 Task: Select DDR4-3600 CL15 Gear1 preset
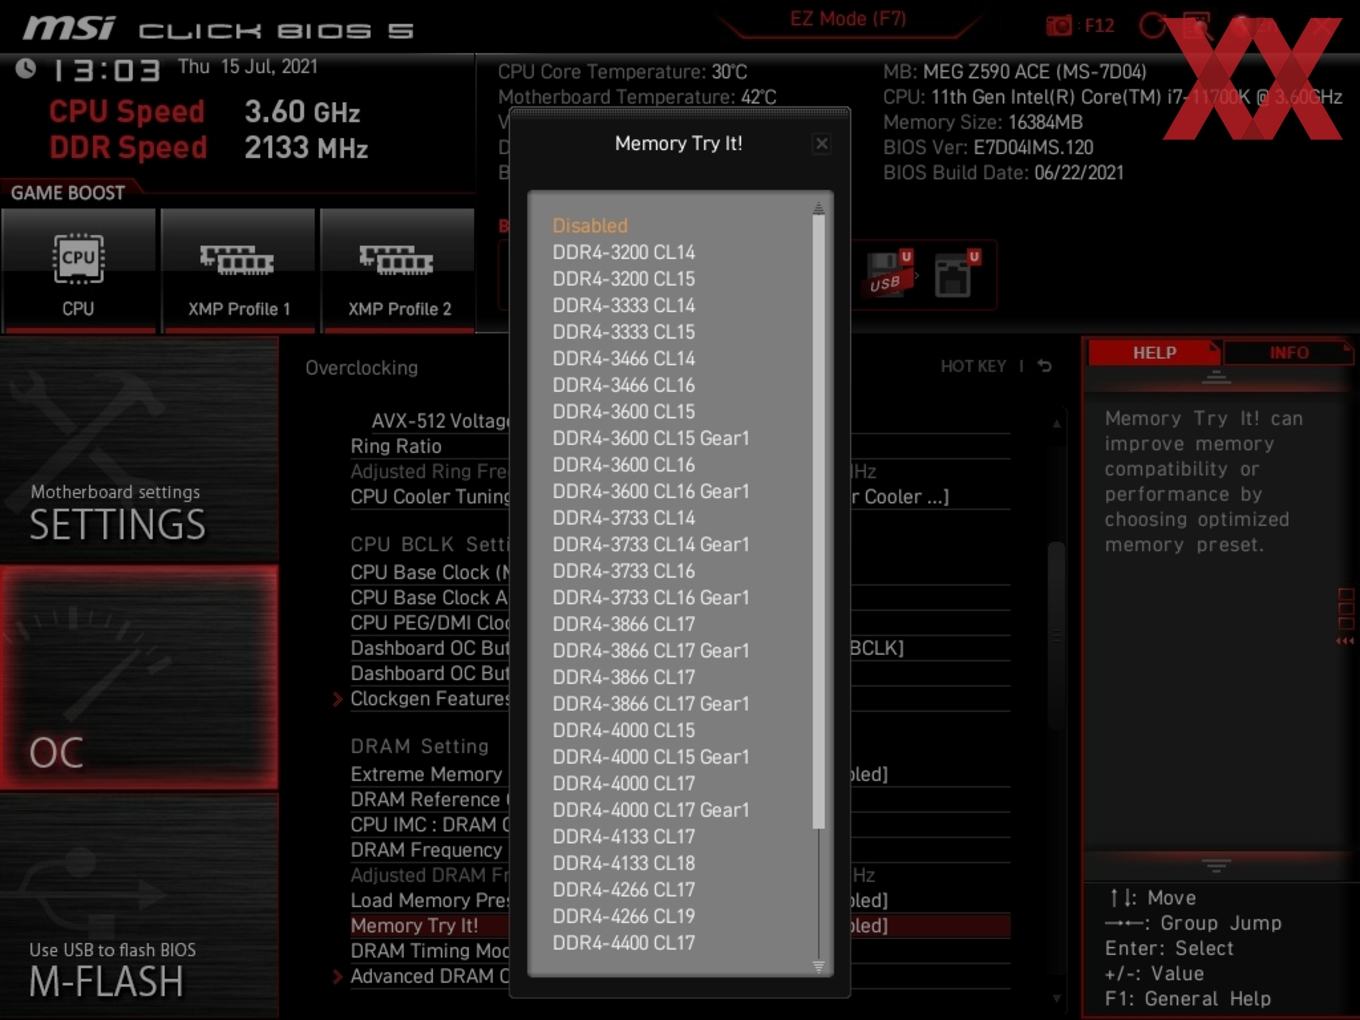pos(651,438)
